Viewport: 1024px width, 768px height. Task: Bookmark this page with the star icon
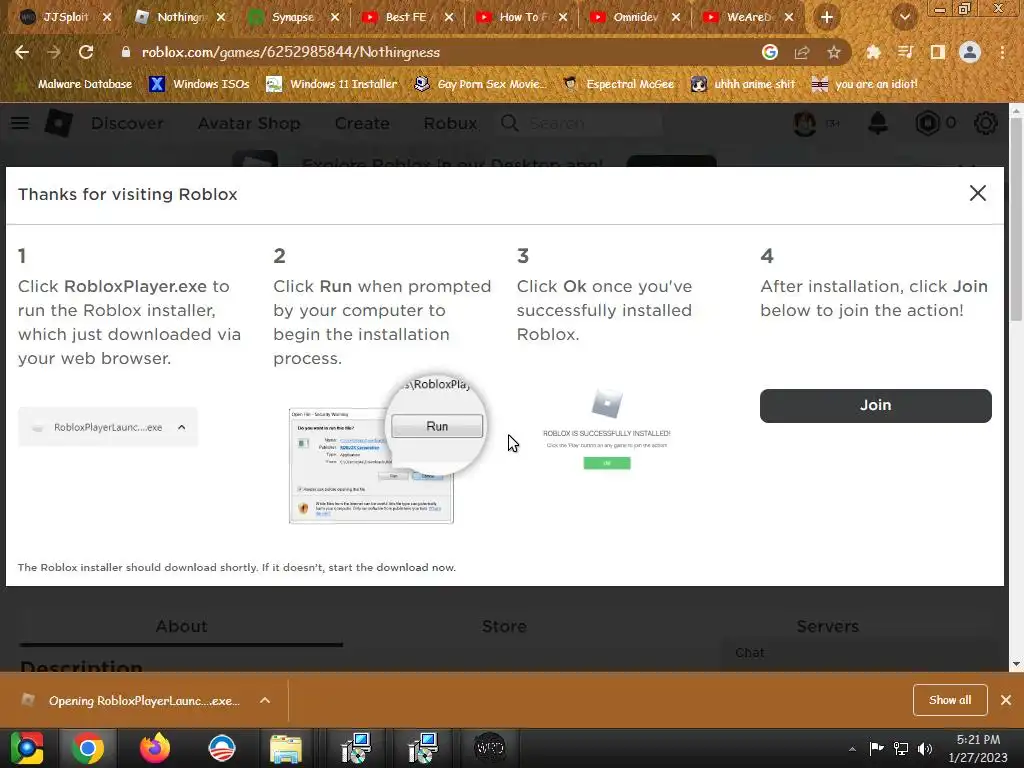click(834, 52)
